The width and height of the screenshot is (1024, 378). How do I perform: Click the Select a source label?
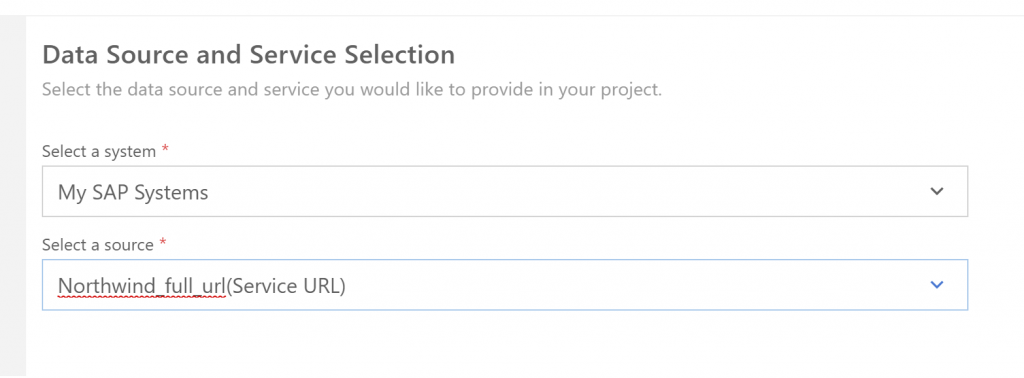pyautogui.click(x=98, y=245)
